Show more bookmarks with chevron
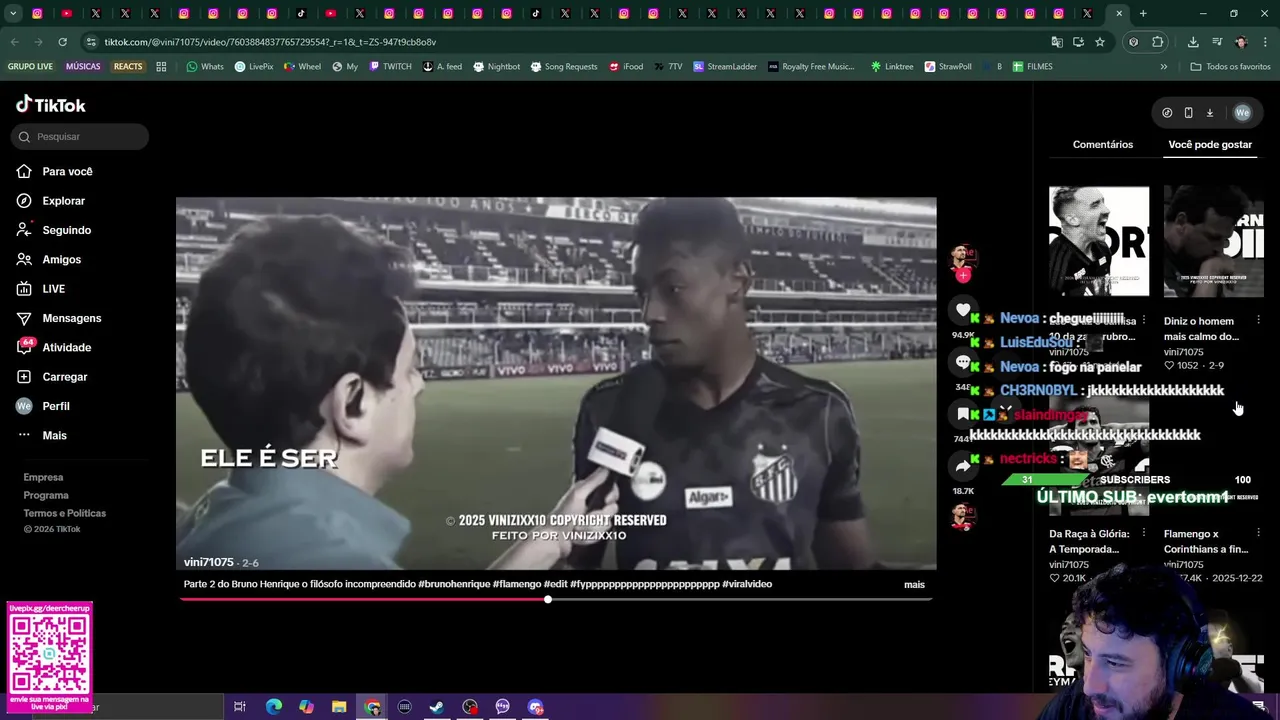This screenshot has width=1280, height=720. tap(1163, 67)
